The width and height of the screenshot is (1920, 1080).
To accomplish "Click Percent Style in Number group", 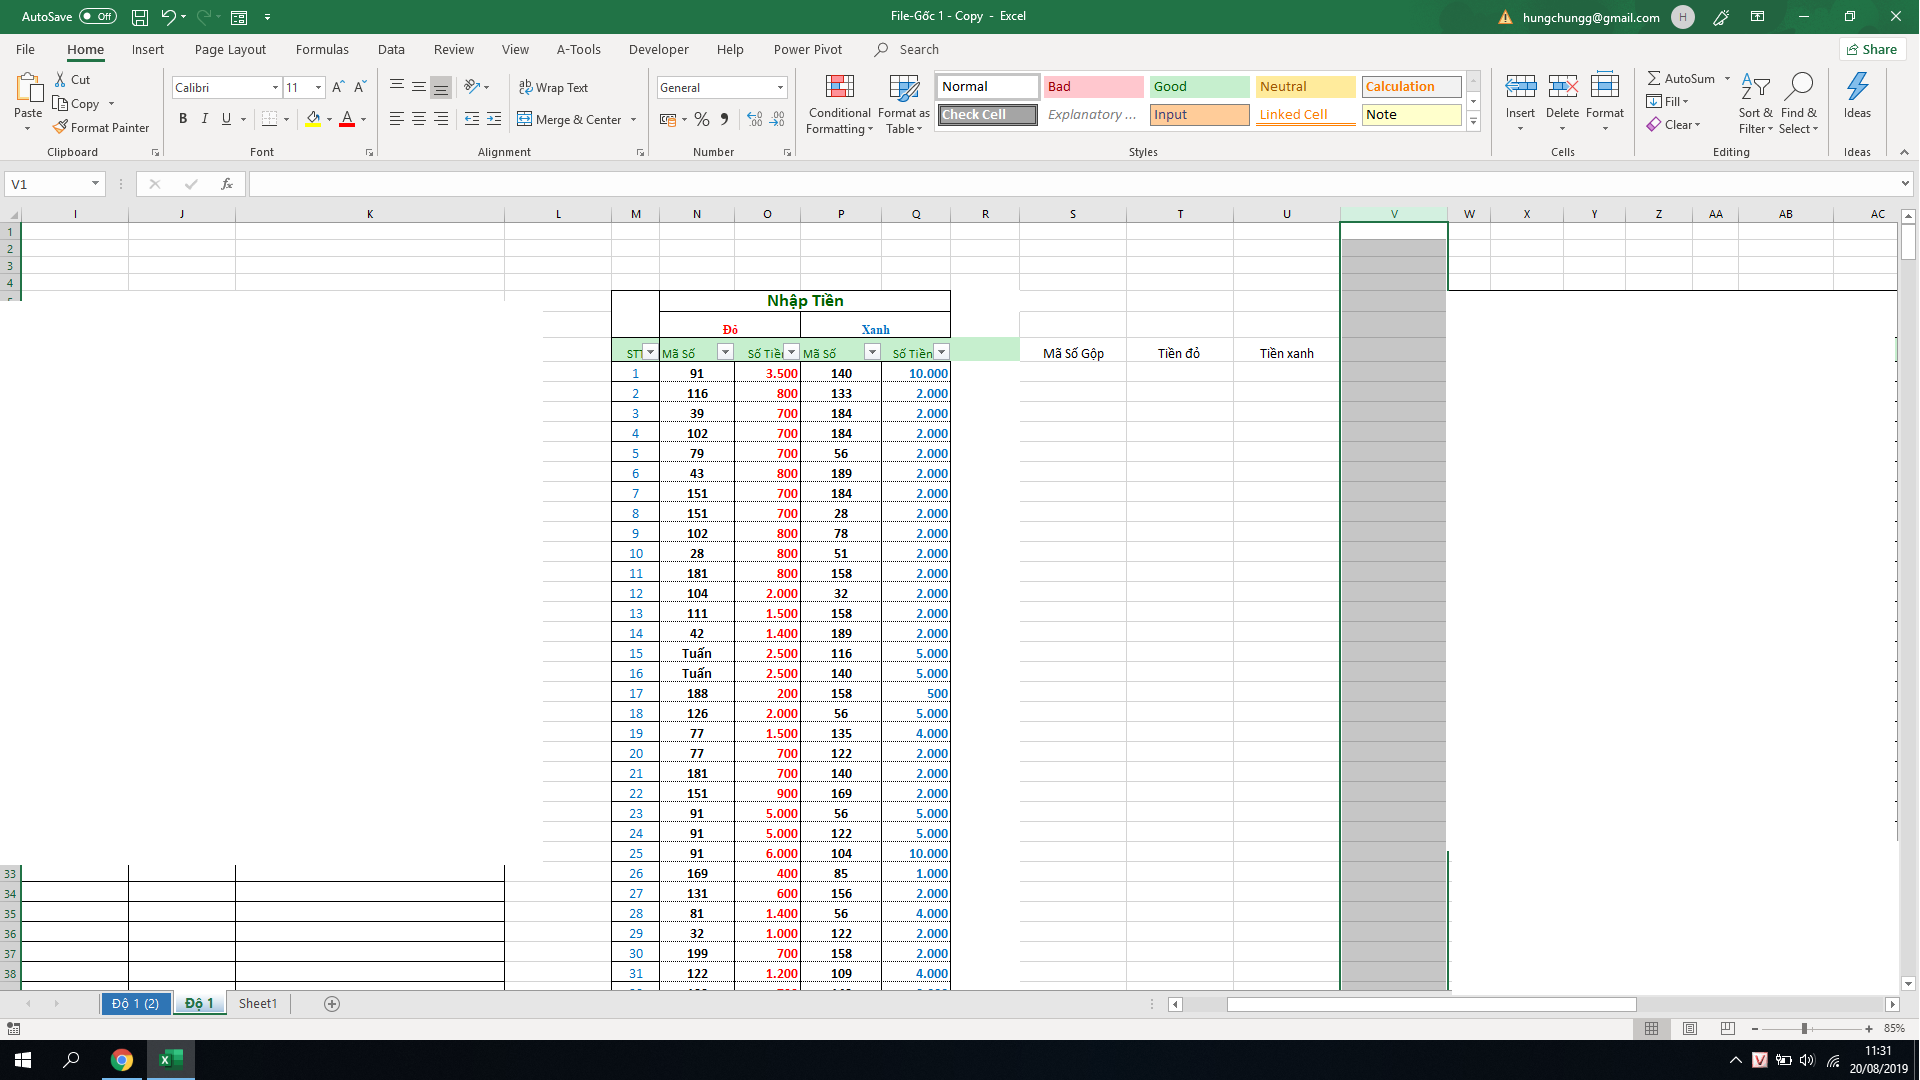I will [x=702, y=119].
